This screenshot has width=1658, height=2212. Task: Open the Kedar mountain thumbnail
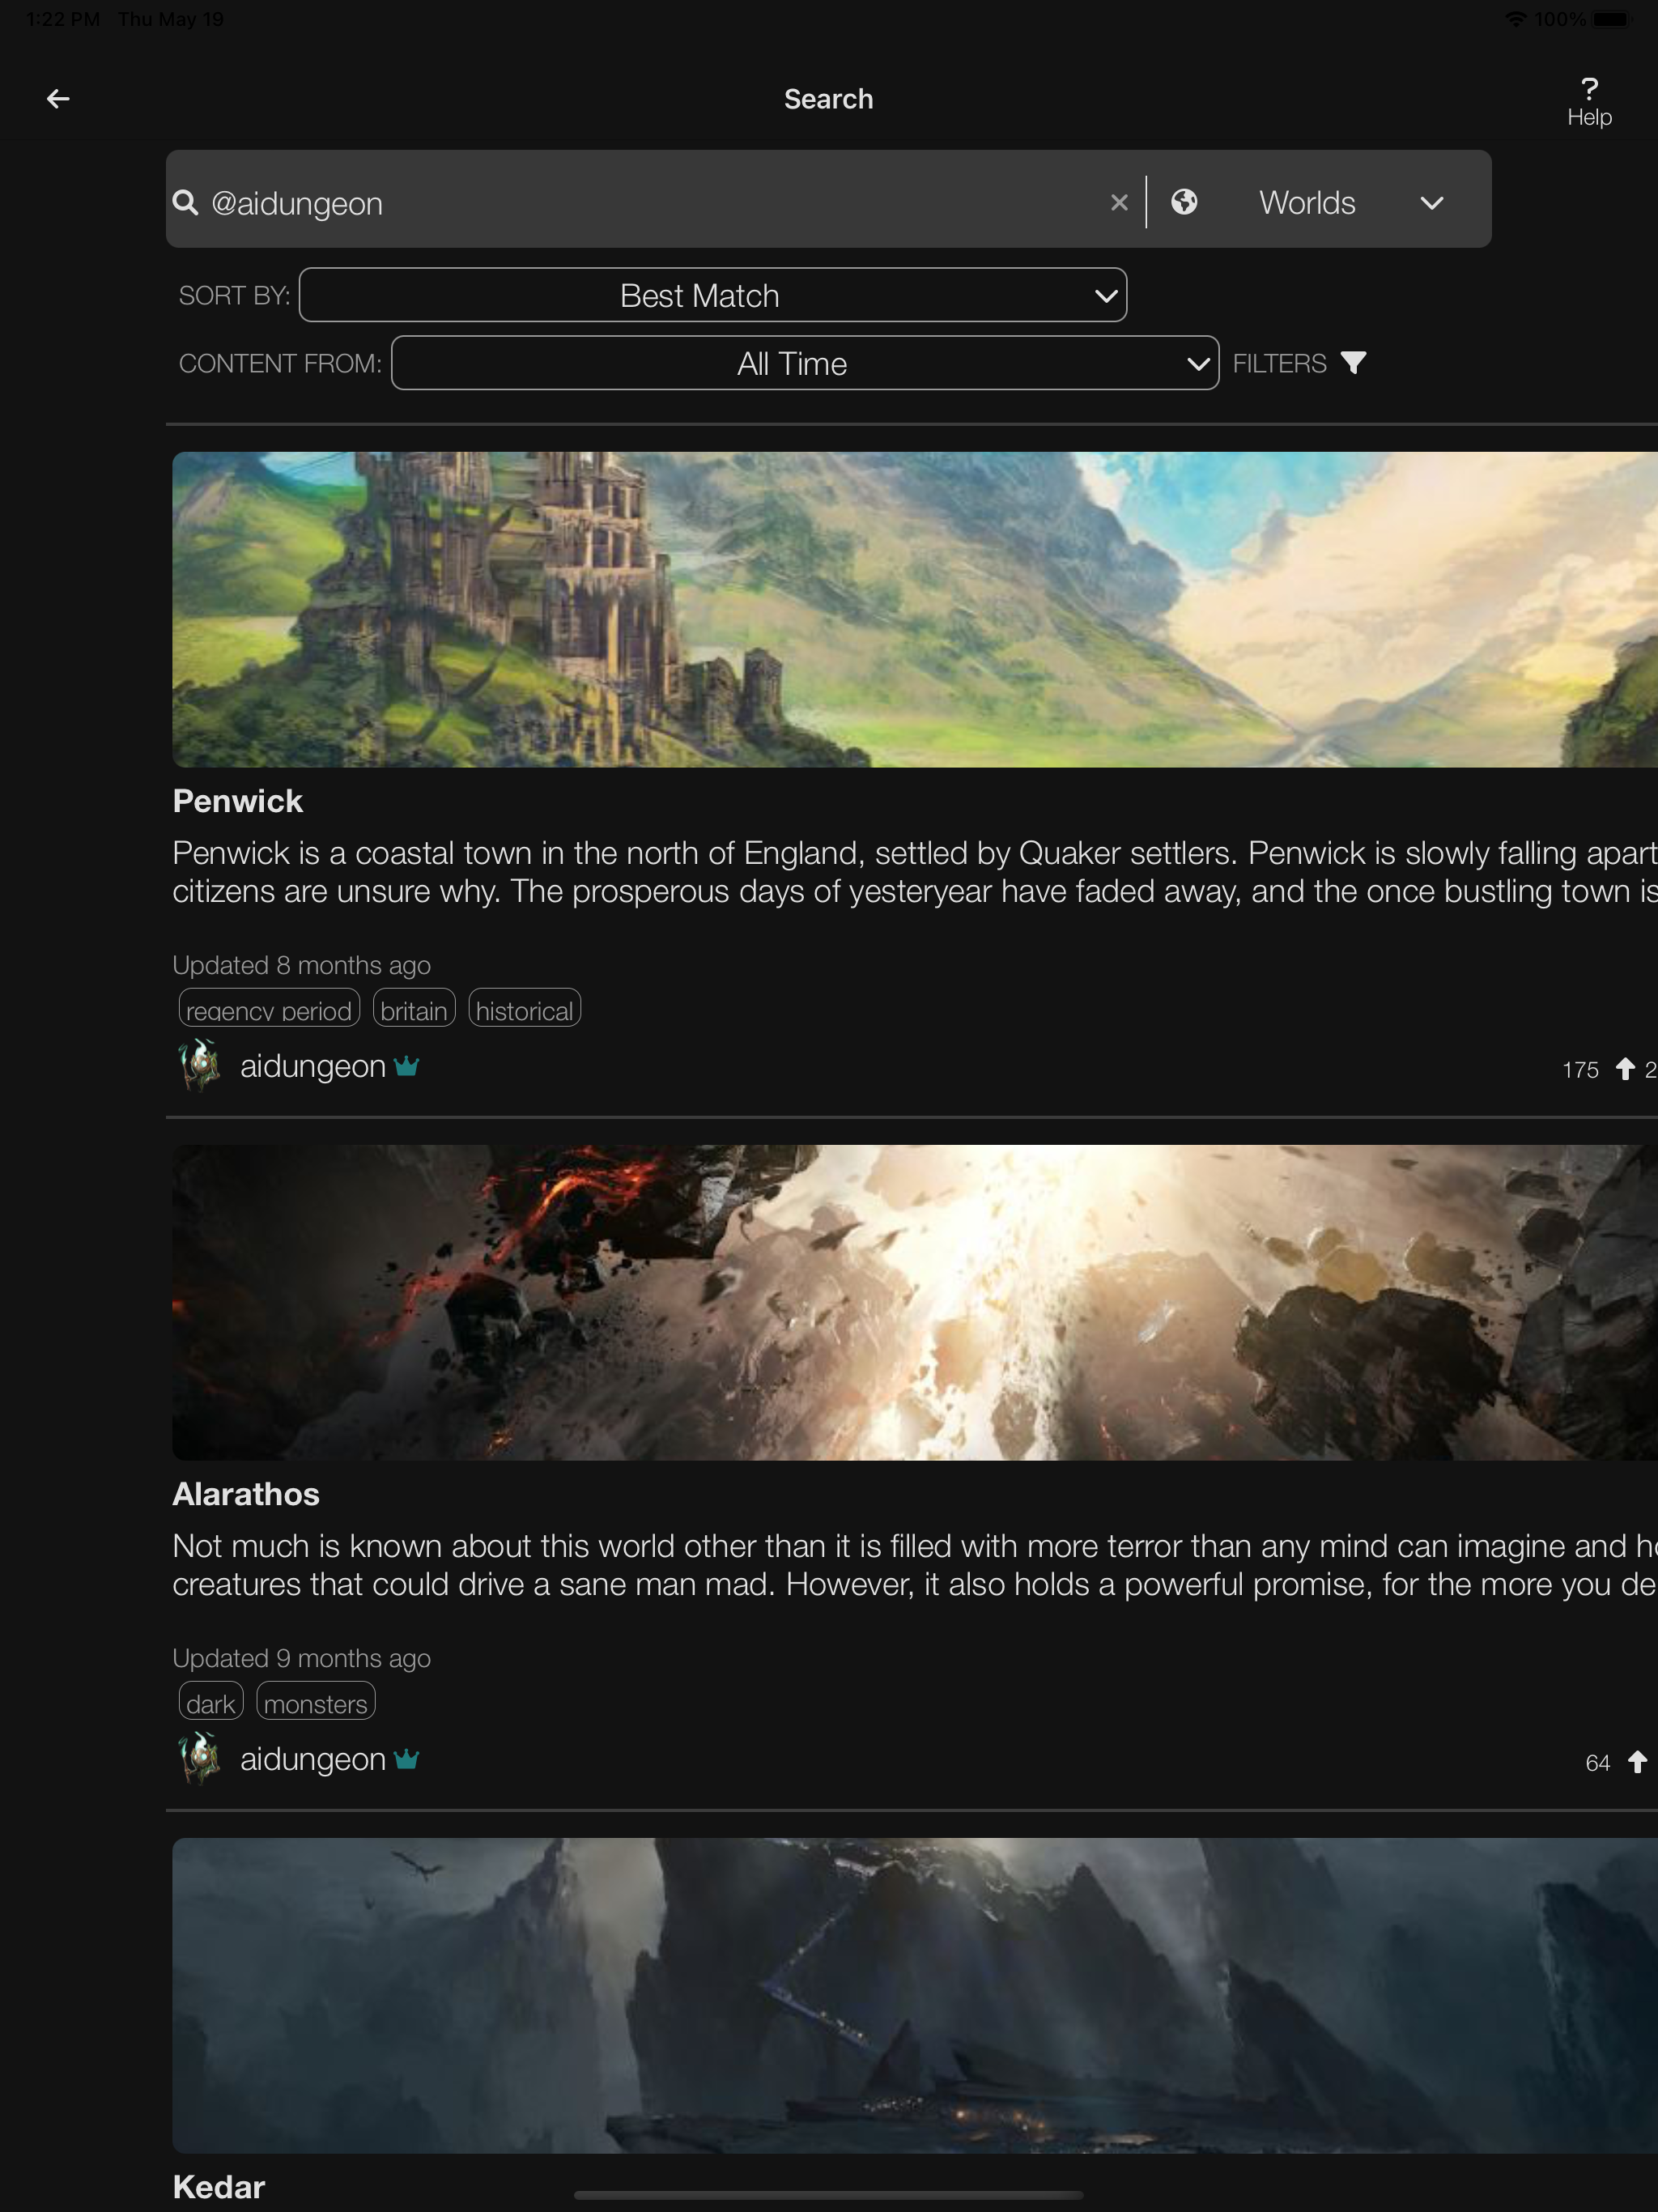pos(915,1995)
